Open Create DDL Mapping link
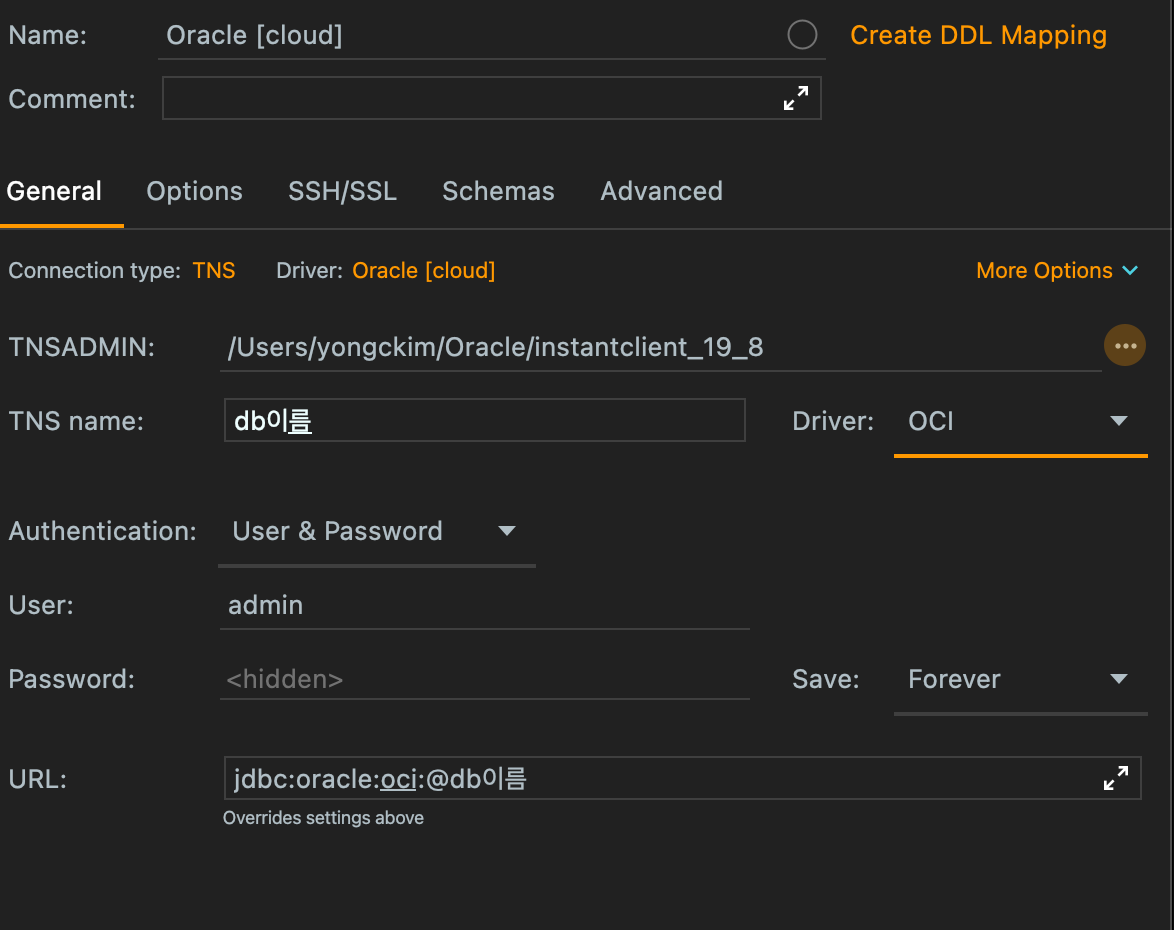The height and width of the screenshot is (930, 1174). pos(978,35)
